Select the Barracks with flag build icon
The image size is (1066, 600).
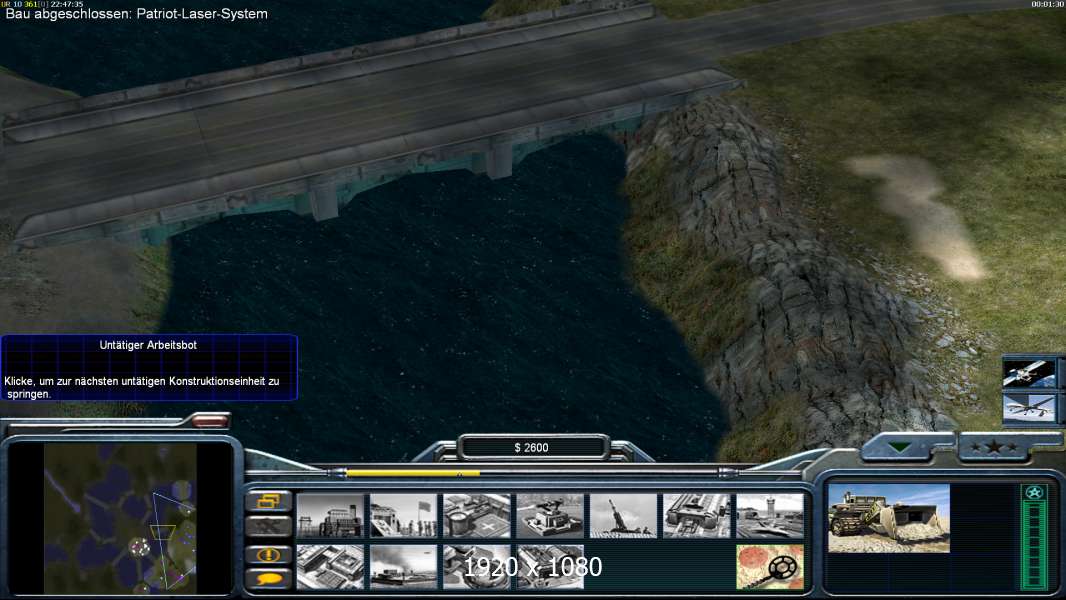click(403, 516)
